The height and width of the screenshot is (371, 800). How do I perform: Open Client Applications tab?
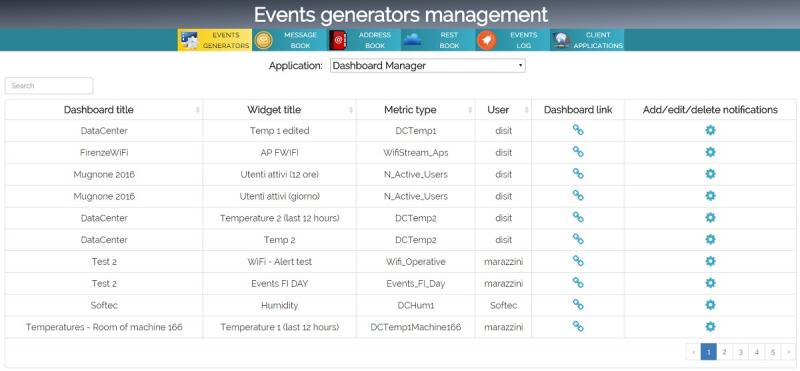point(587,40)
